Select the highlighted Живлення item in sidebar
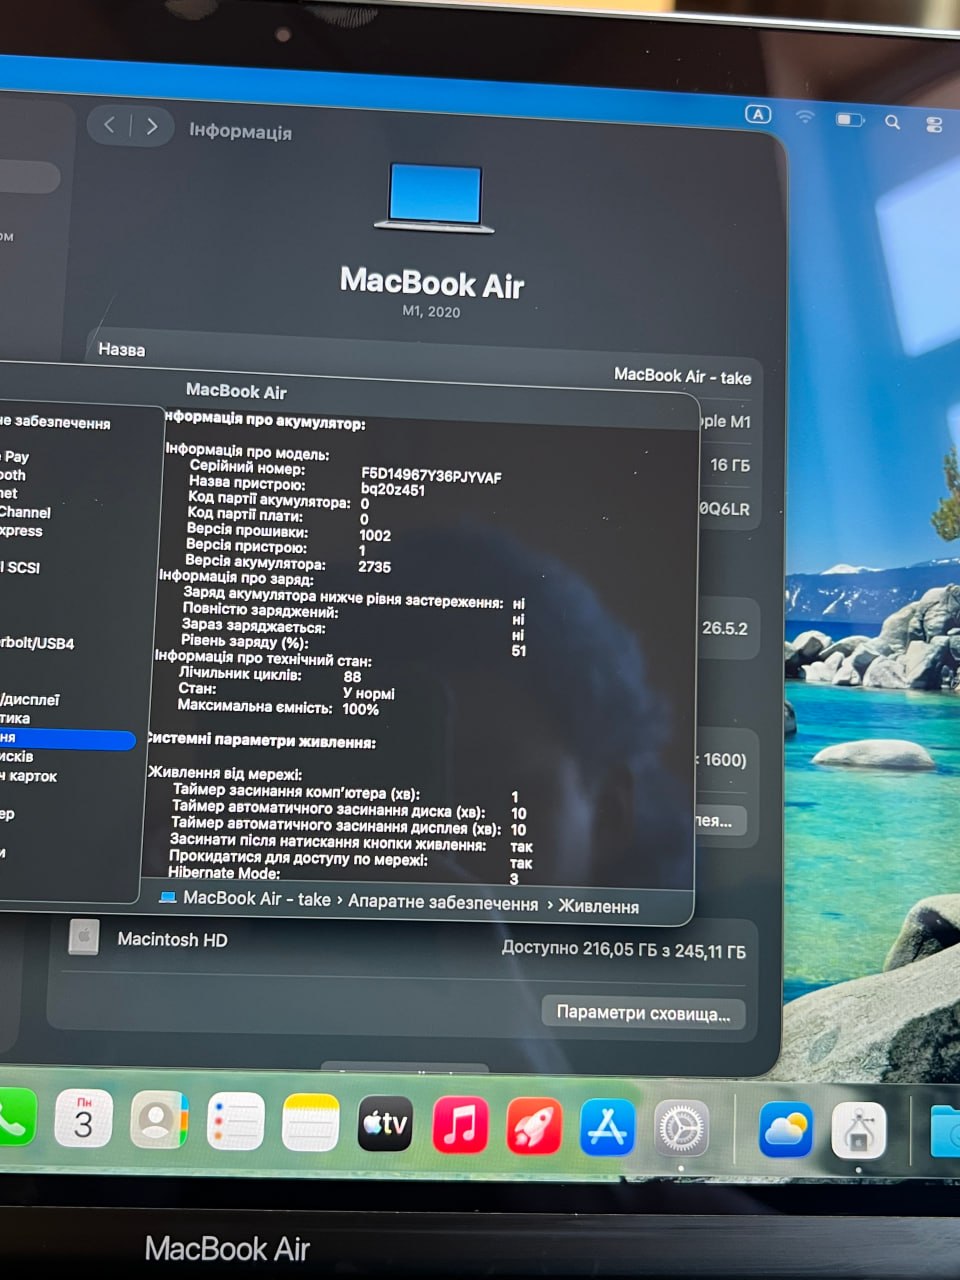This screenshot has height=1280, width=960. [67, 738]
